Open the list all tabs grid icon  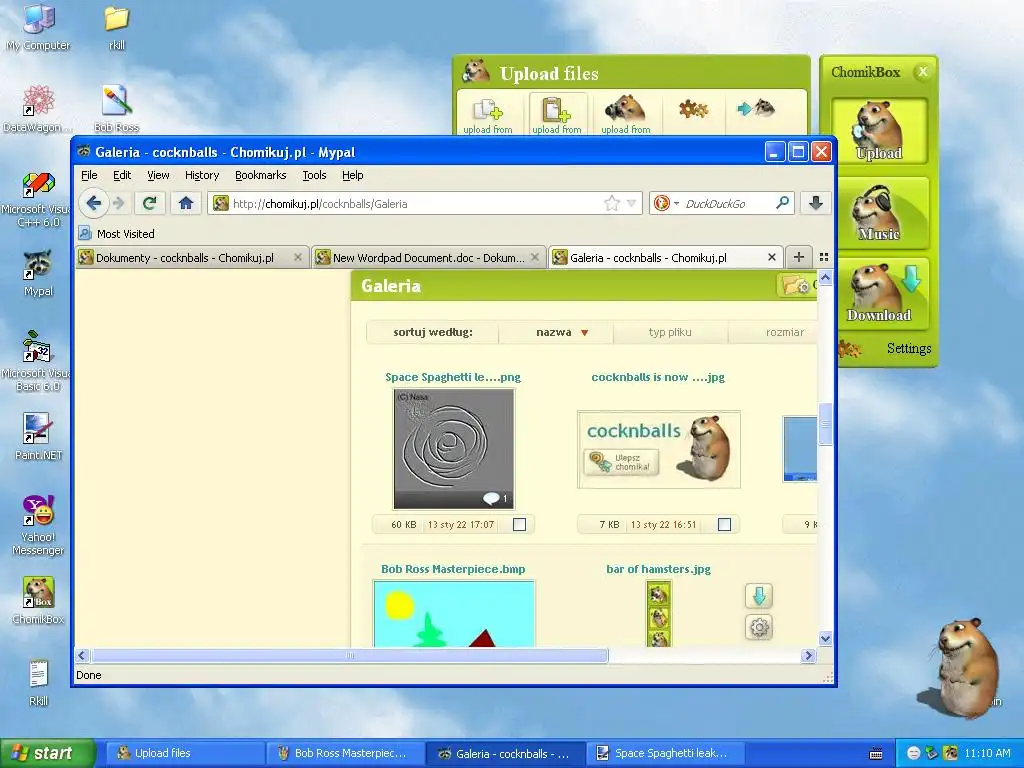click(824, 257)
